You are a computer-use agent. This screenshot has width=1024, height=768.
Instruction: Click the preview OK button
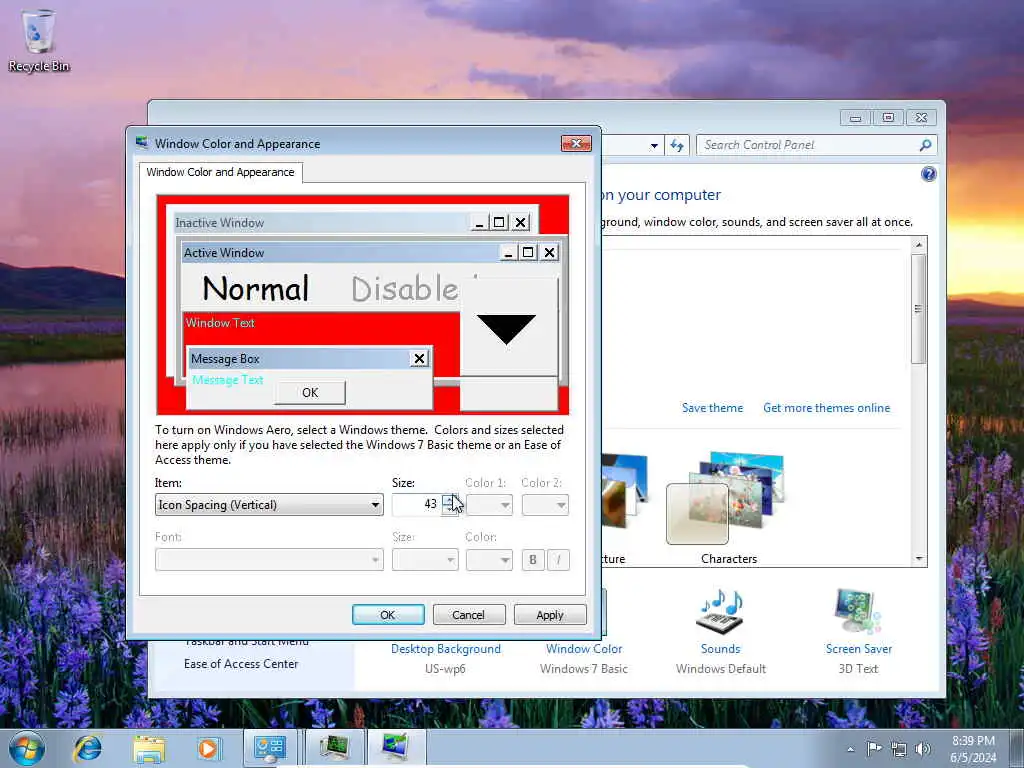click(x=310, y=392)
